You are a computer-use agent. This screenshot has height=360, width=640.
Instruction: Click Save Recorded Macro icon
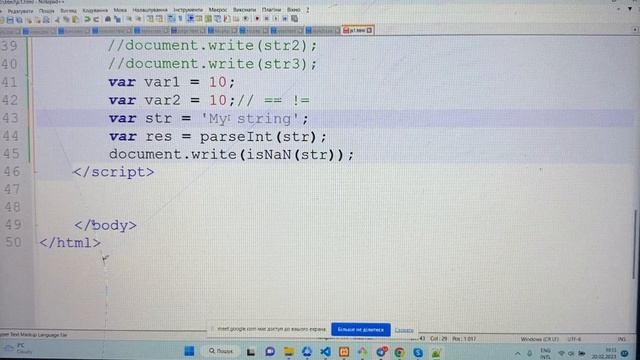[294, 19]
